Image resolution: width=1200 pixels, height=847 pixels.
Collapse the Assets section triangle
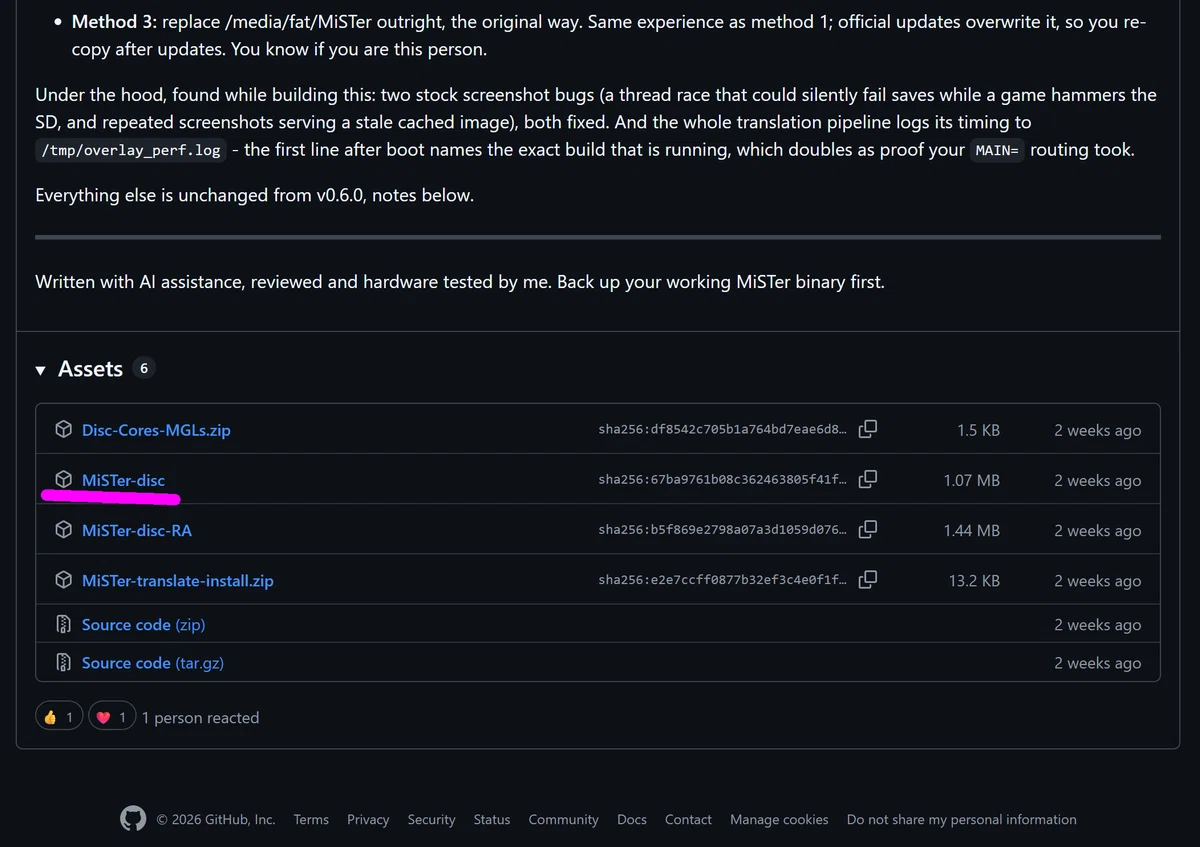tap(41, 370)
